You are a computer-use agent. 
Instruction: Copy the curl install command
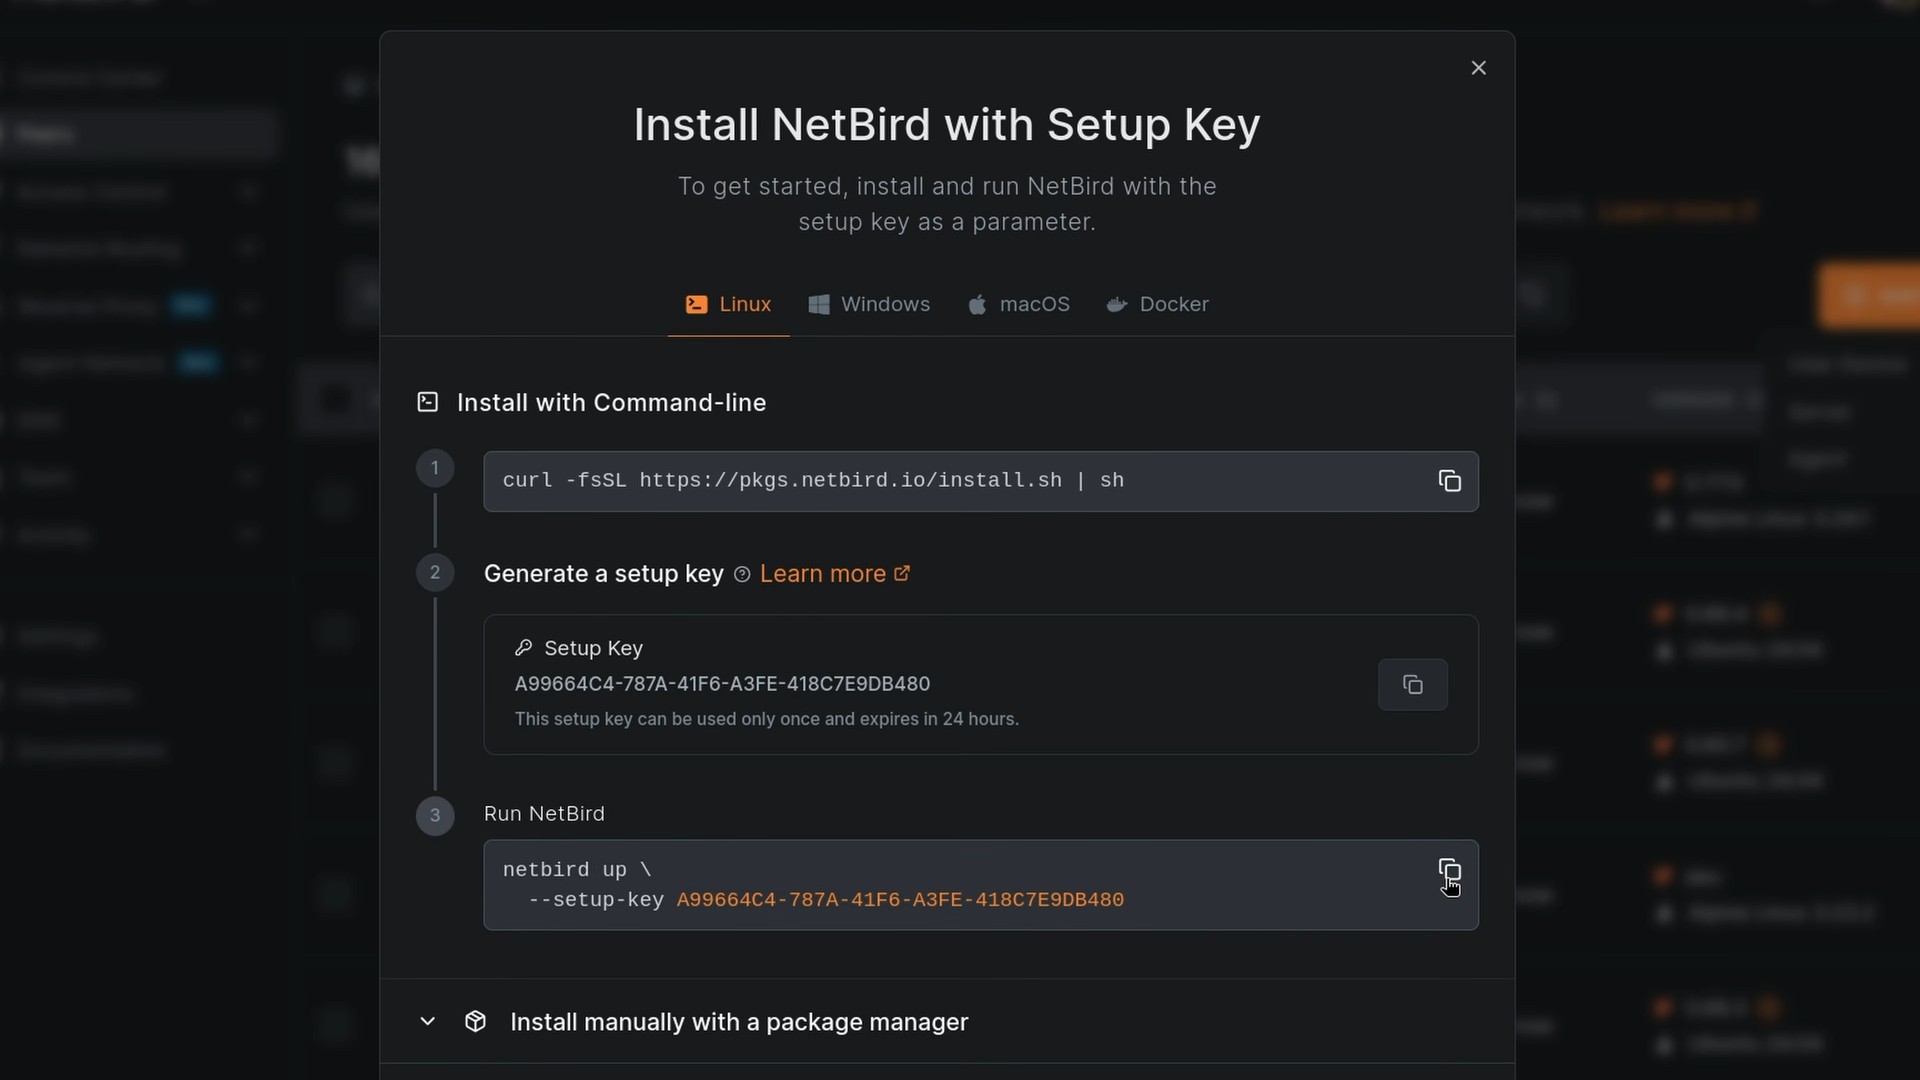pos(1449,481)
